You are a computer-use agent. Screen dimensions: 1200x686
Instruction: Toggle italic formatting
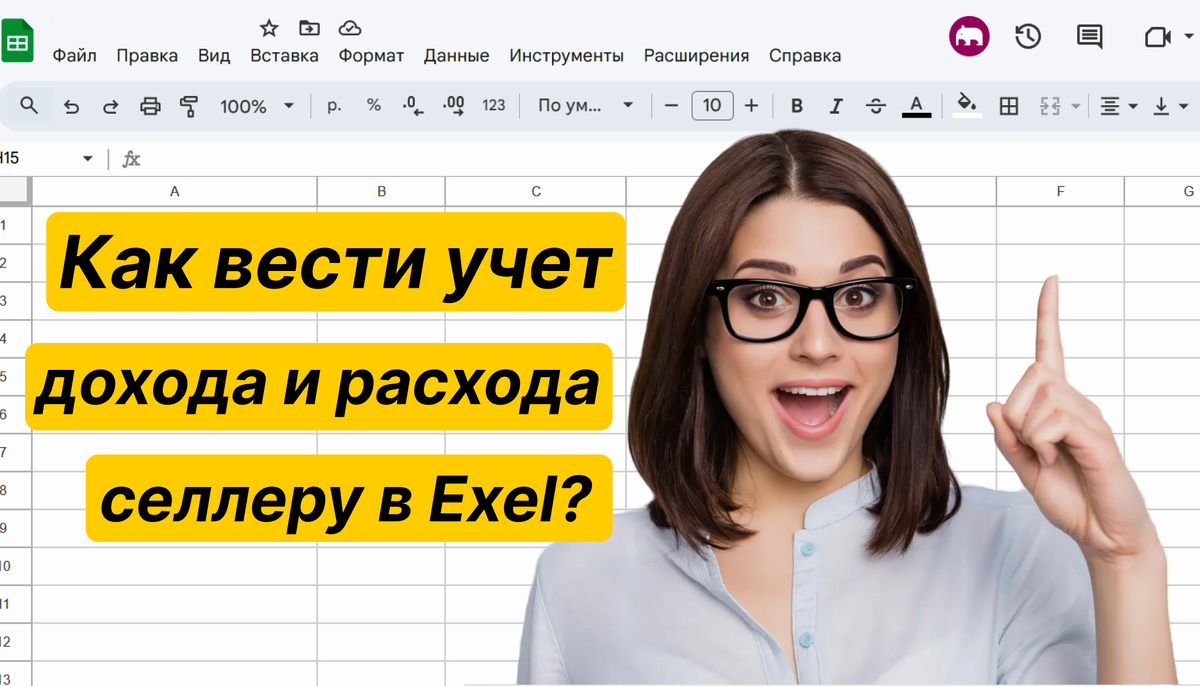(837, 106)
